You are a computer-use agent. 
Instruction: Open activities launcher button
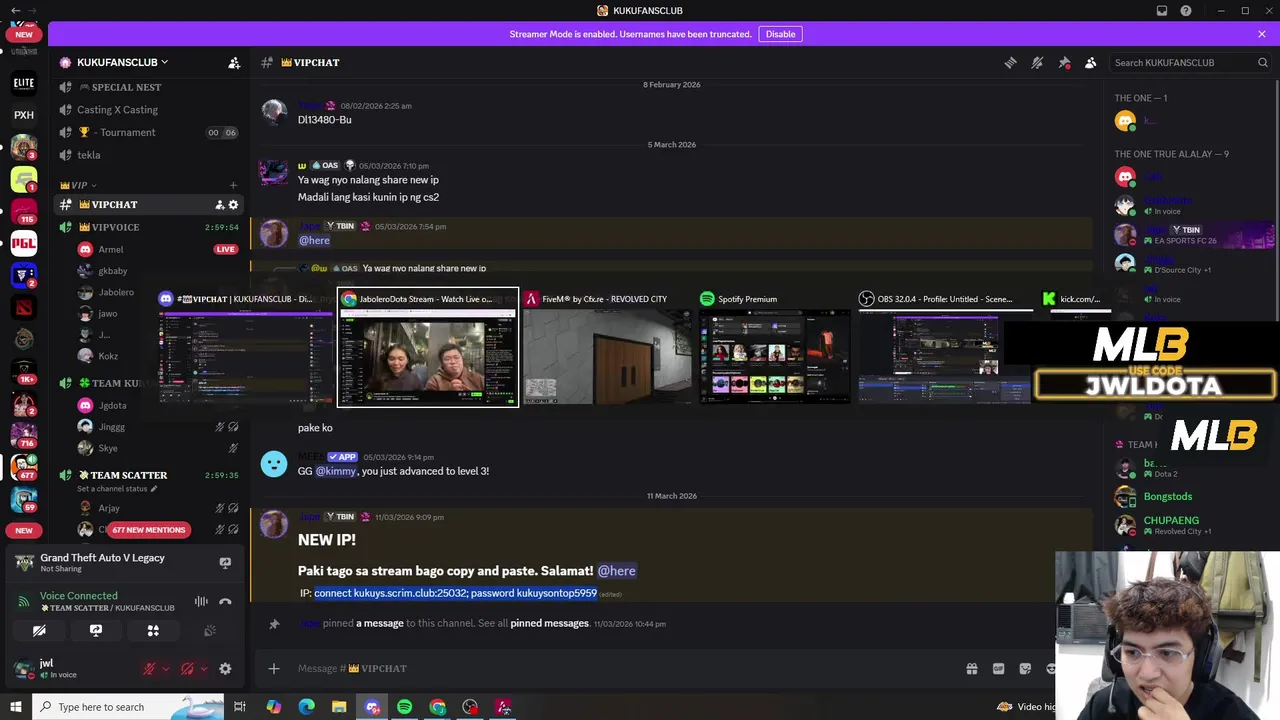point(153,631)
